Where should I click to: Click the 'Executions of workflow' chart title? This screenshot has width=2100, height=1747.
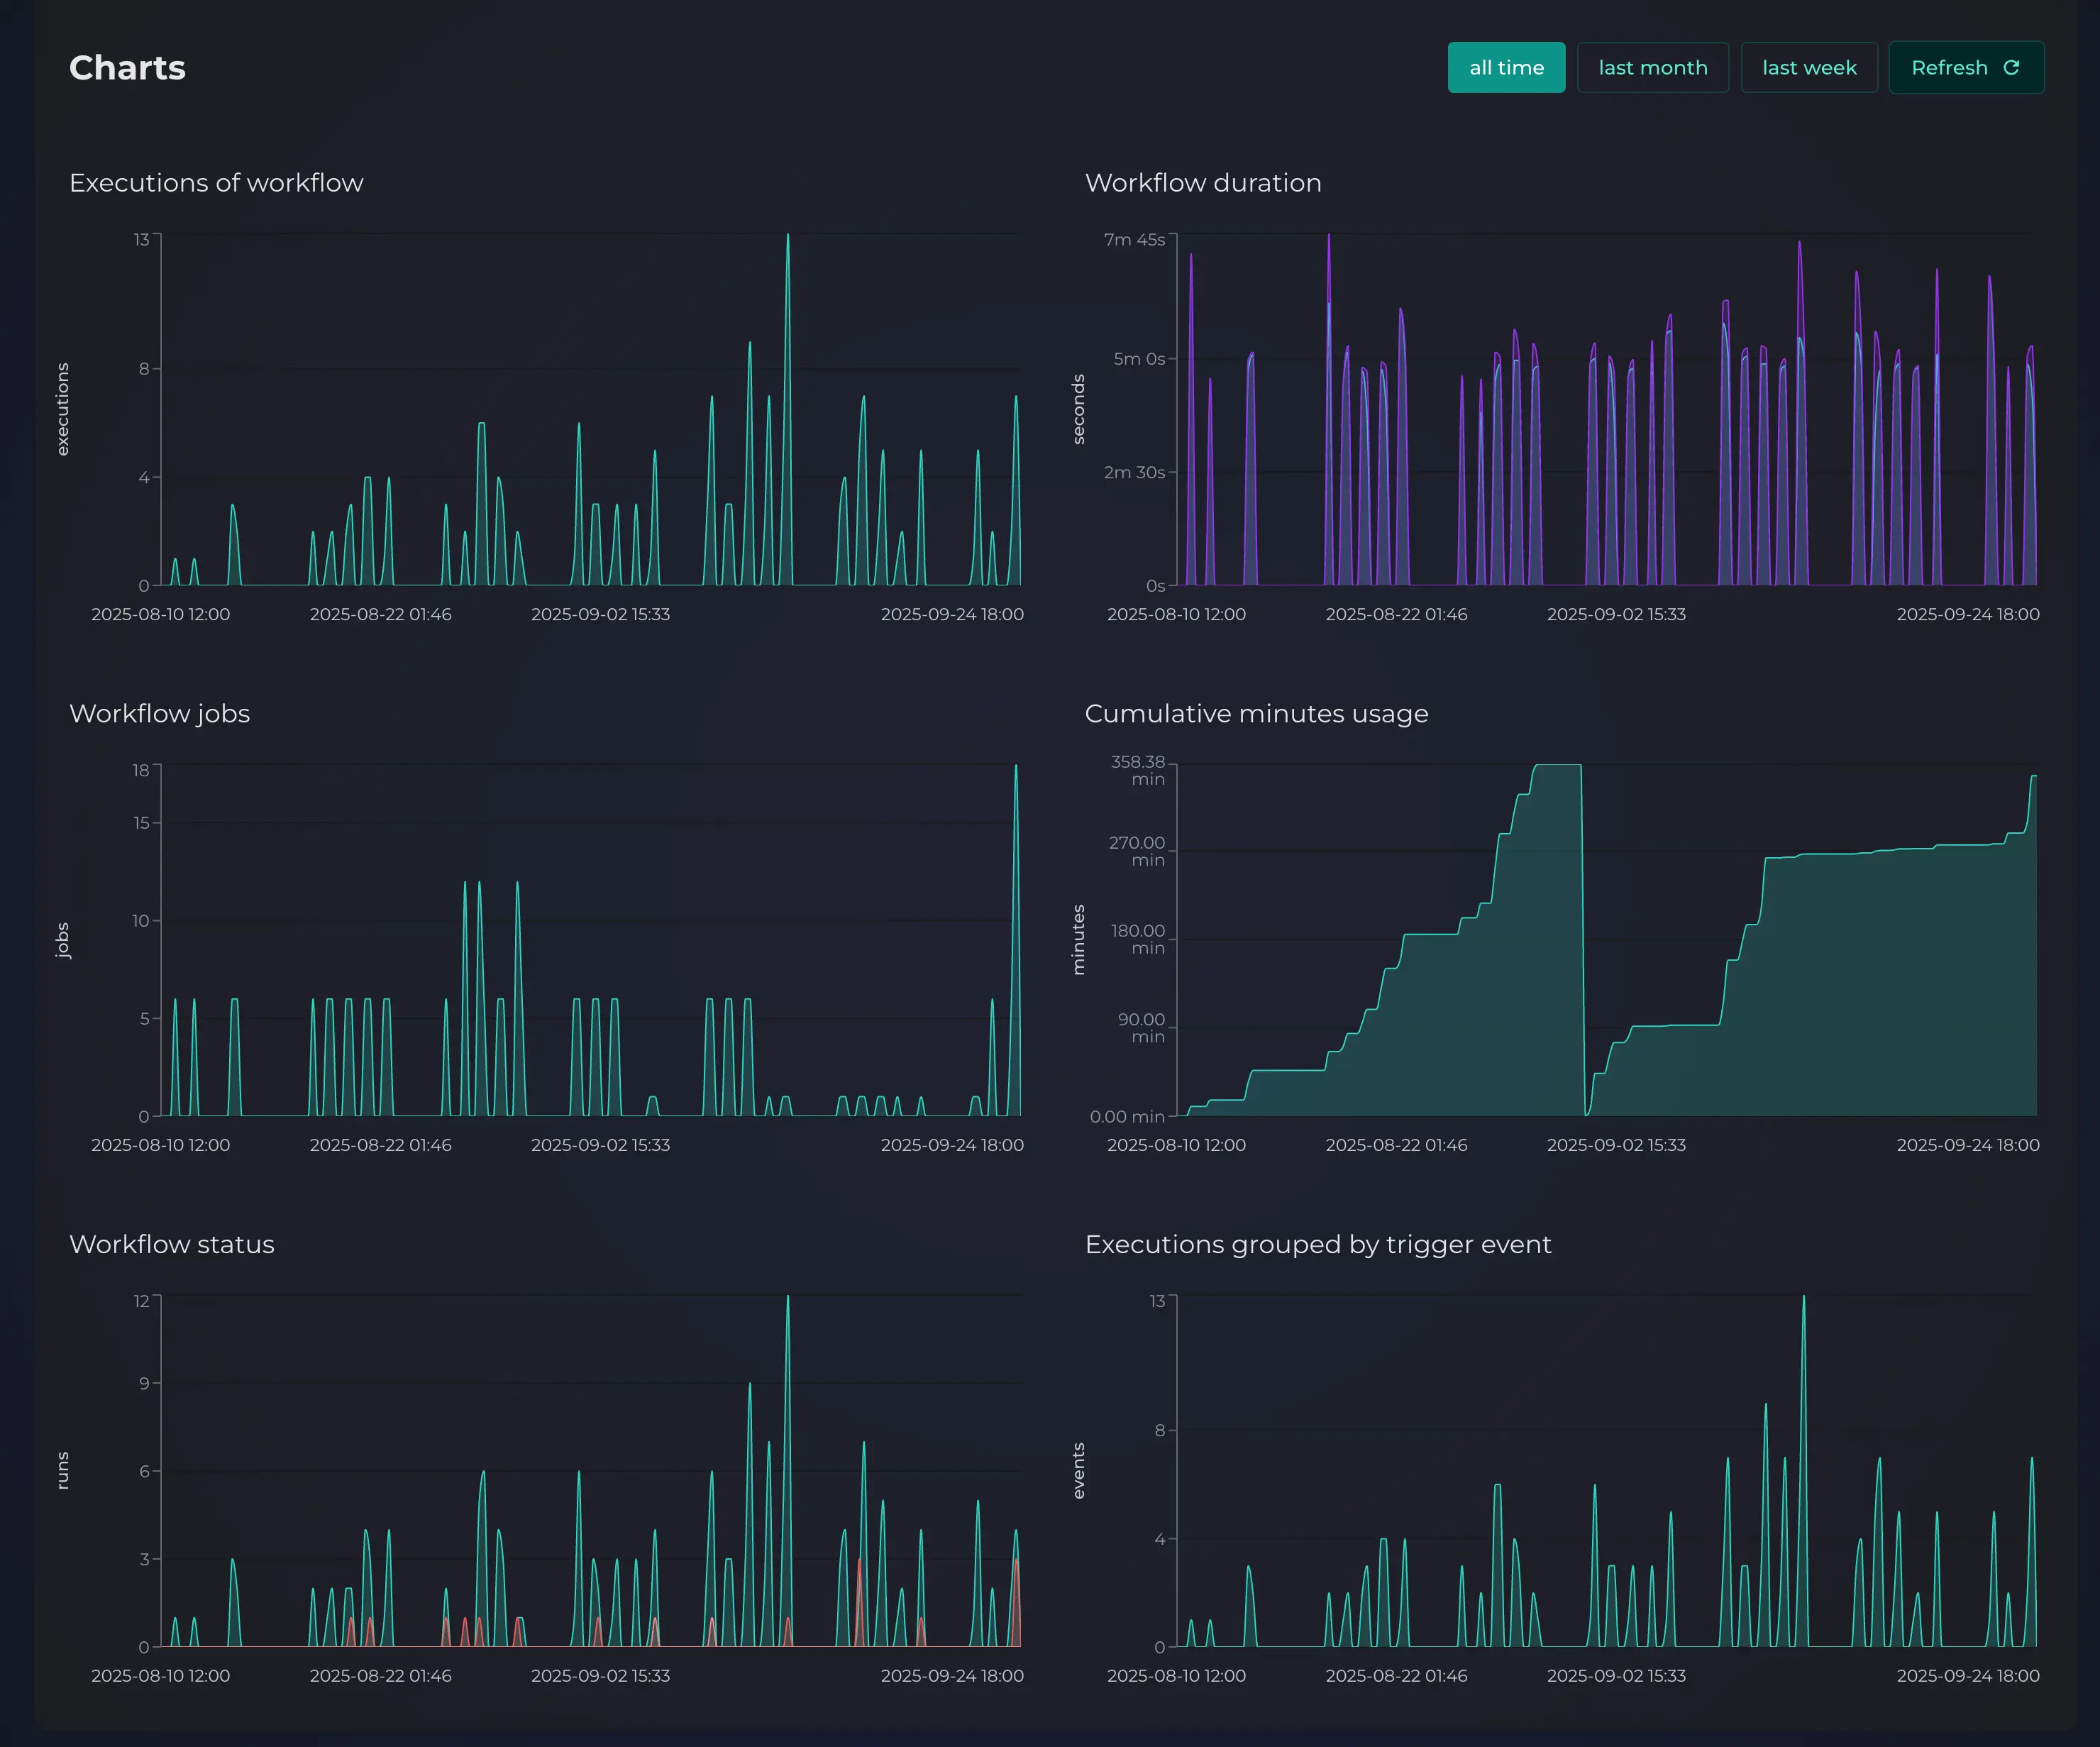[x=216, y=183]
